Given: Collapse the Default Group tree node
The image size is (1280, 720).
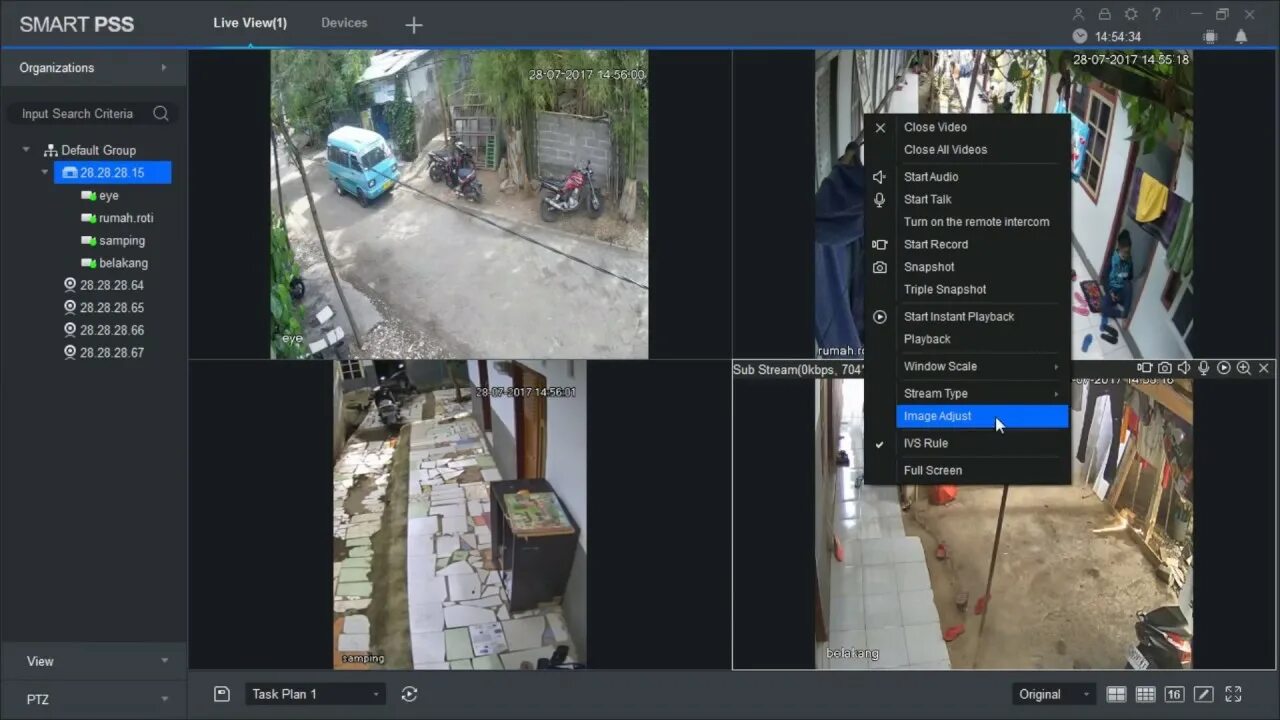Looking at the screenshot, I should (x=26, y=150).
